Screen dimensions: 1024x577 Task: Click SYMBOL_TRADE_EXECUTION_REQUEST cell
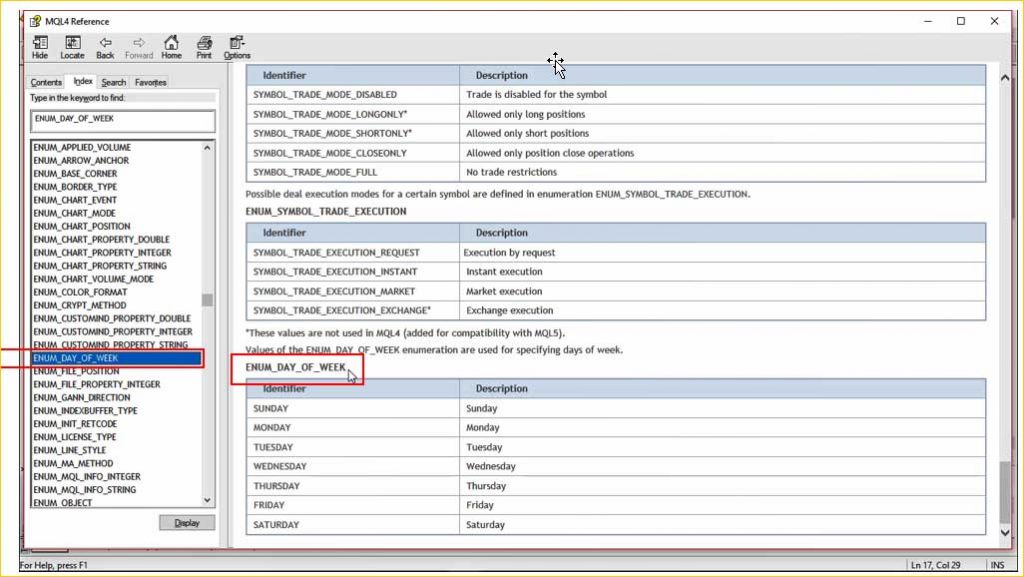(353, 253)
